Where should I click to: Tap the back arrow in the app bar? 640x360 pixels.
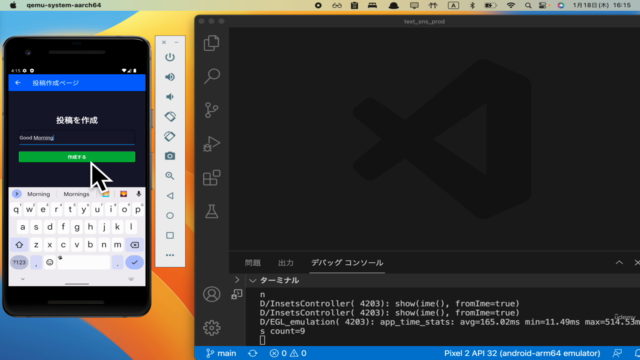click(18, 83)
